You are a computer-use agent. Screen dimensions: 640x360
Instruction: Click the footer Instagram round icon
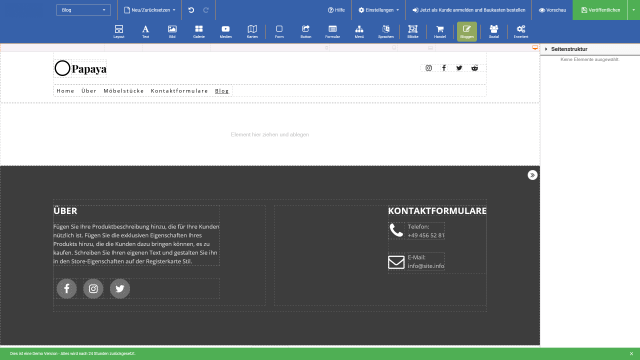tap(93, 289)
